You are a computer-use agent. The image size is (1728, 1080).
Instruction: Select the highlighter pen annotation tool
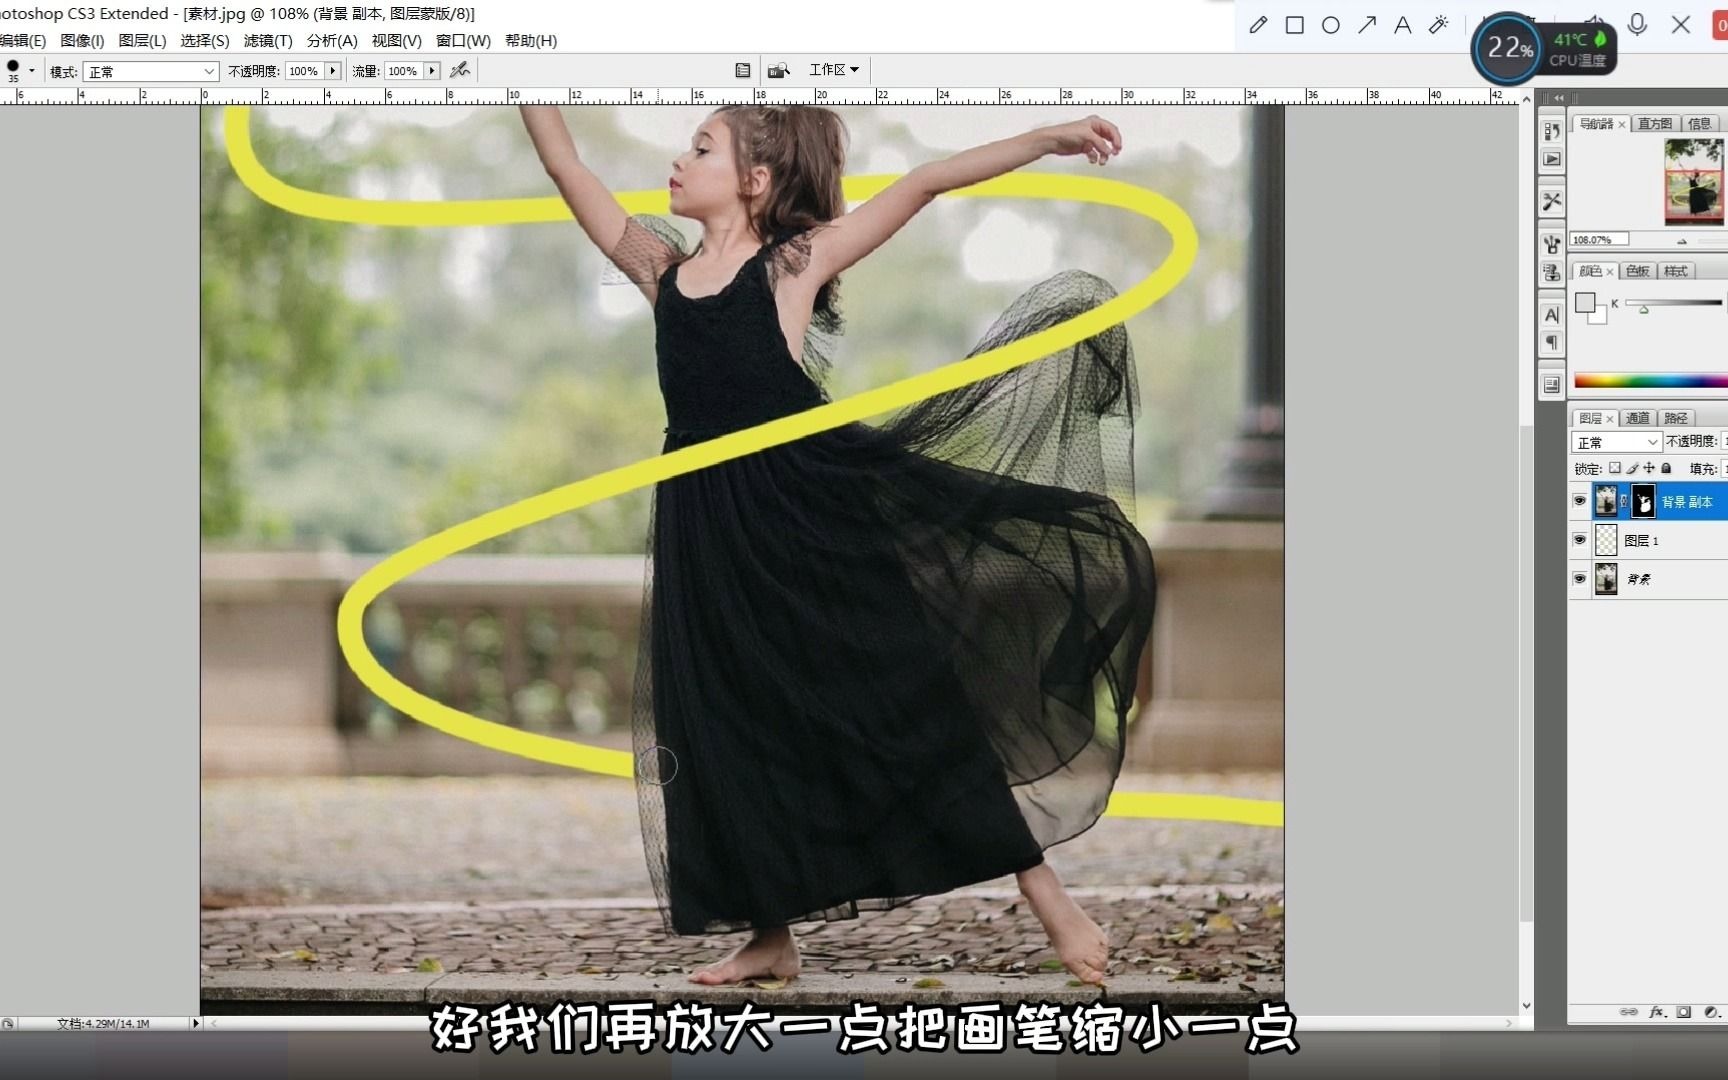(x=1438, y=25)
